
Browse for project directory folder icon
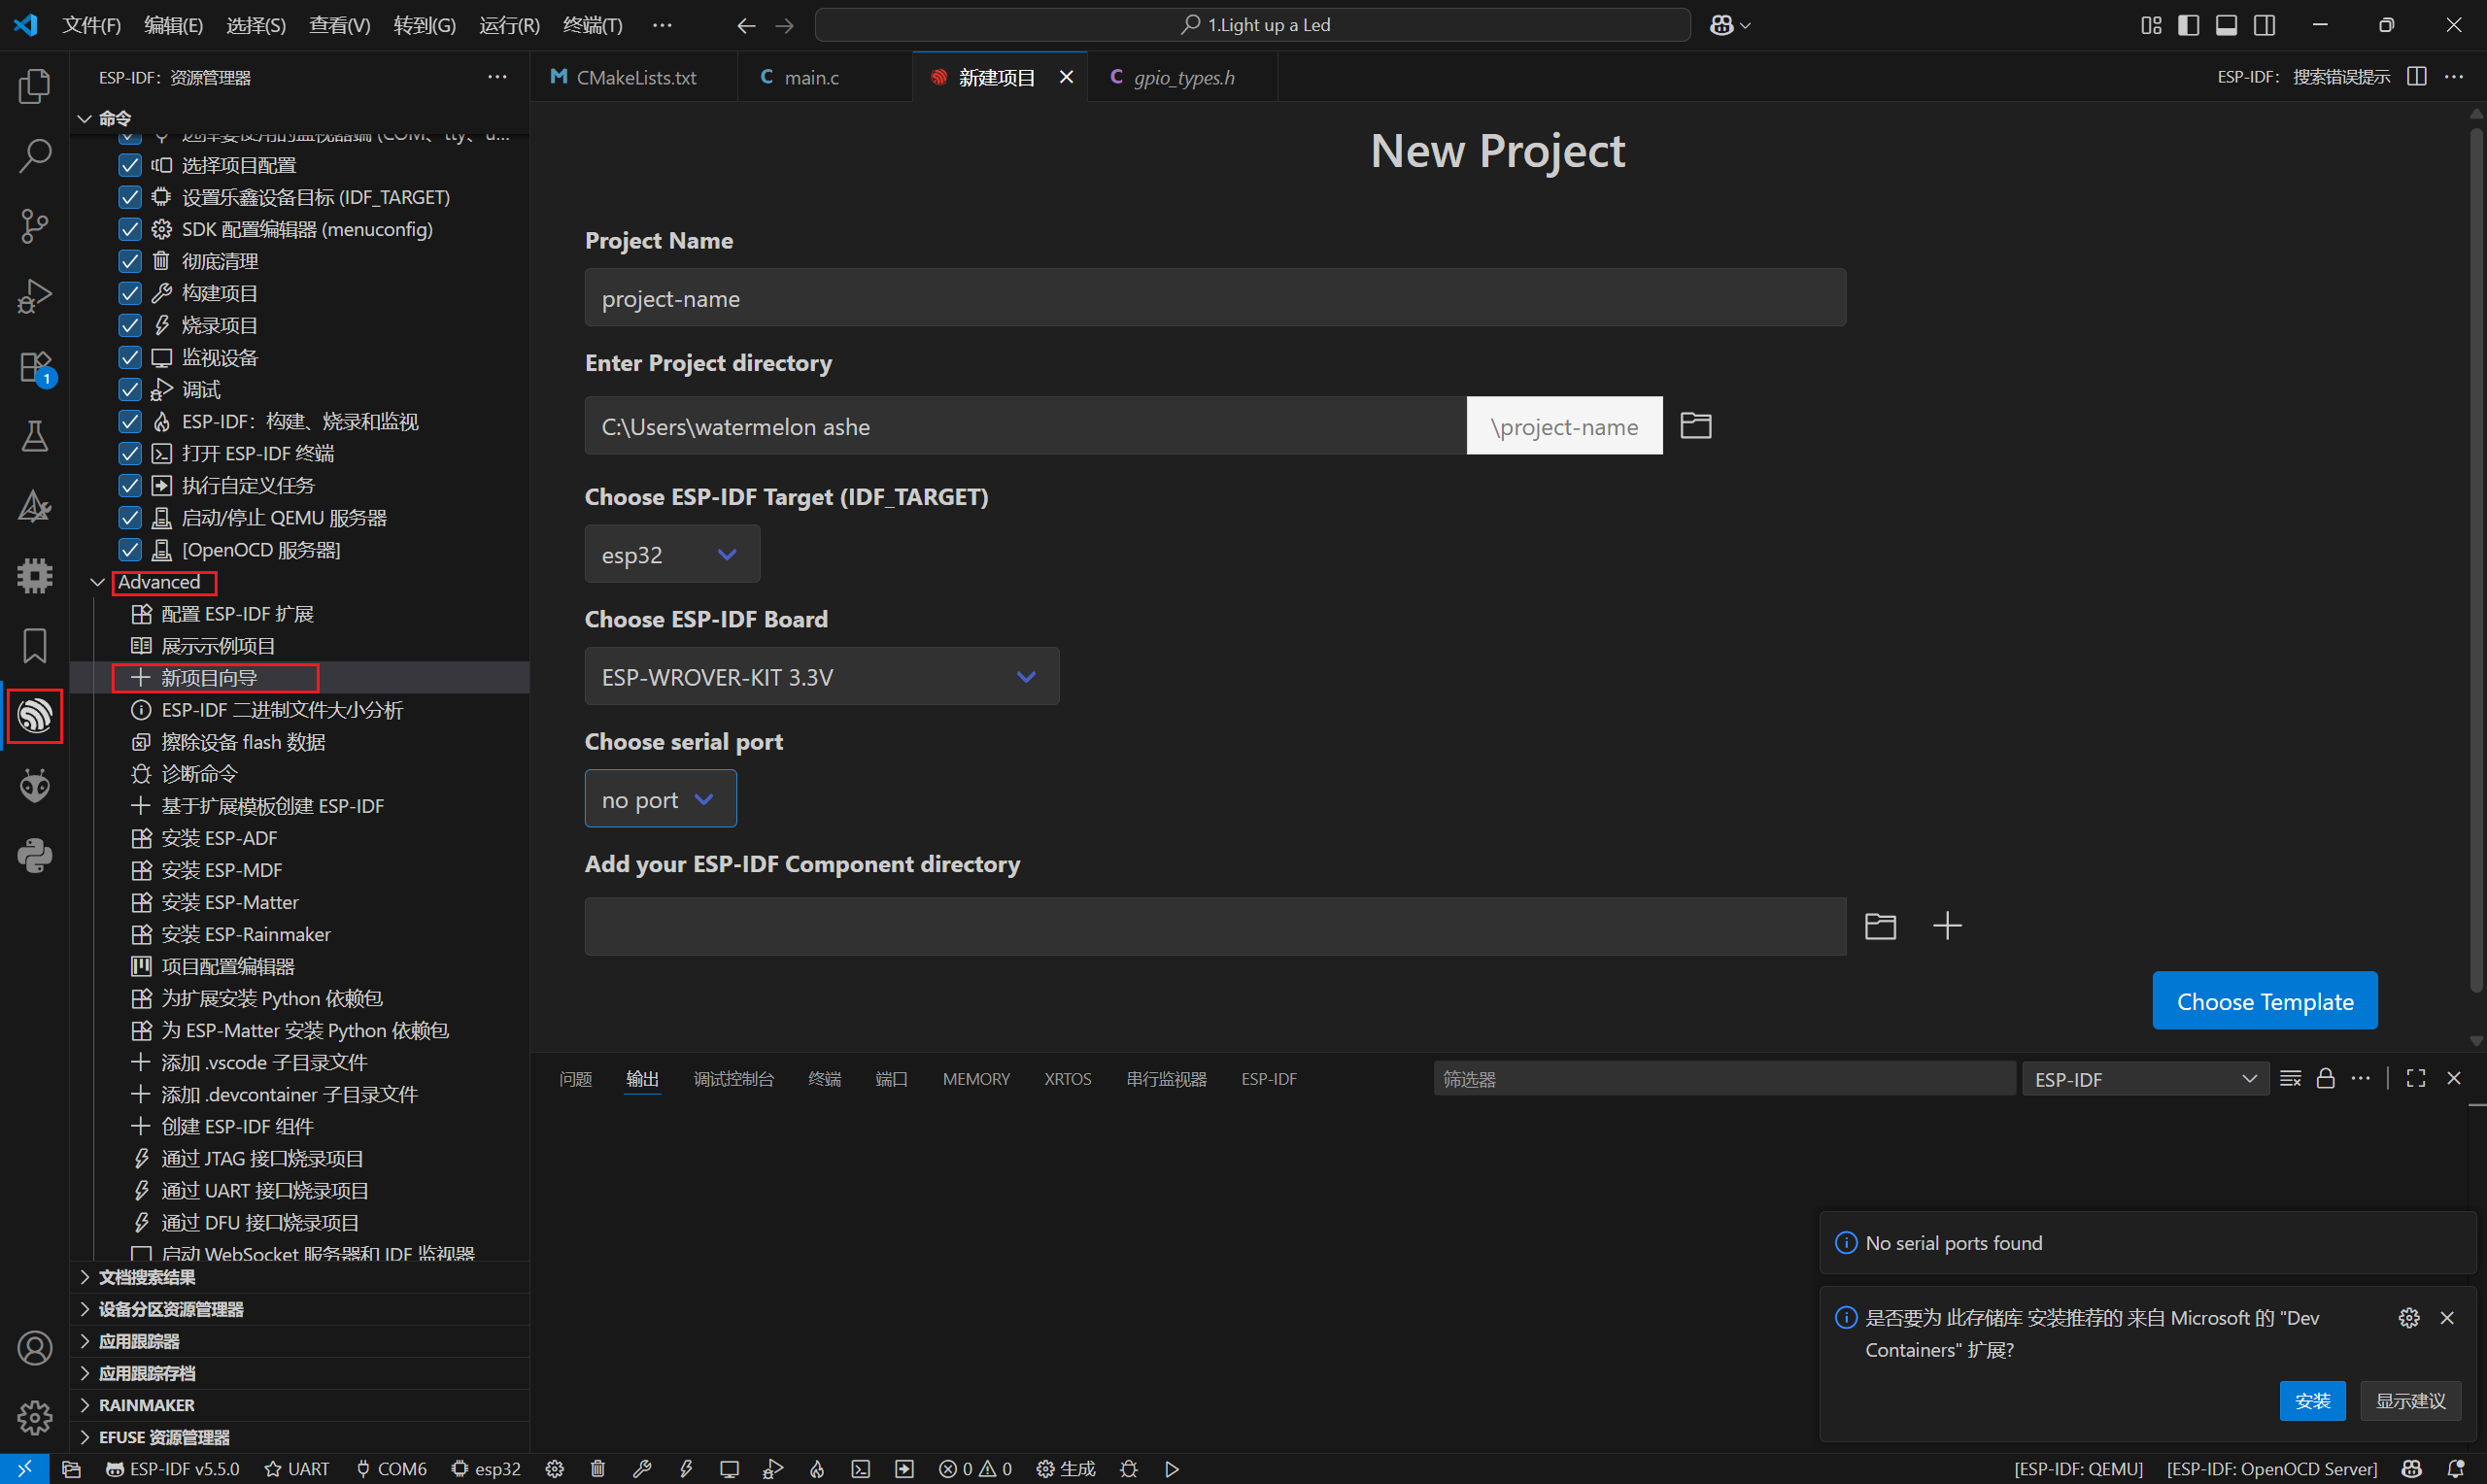coord(1695,426)
